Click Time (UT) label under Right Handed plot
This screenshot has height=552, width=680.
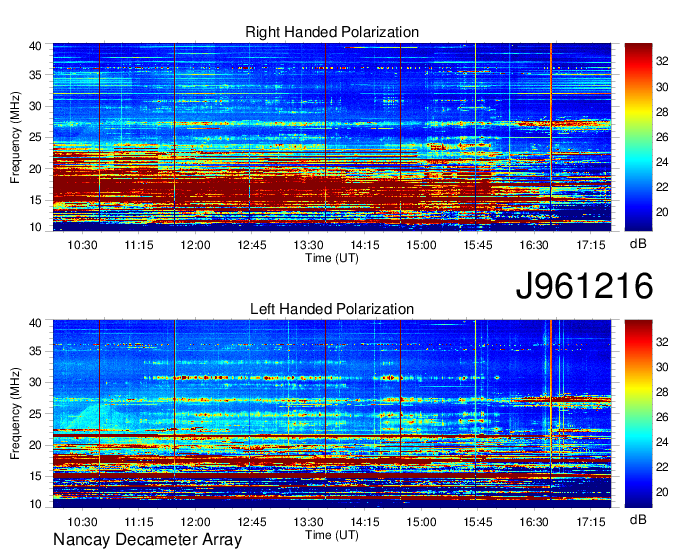pos(332,258)
